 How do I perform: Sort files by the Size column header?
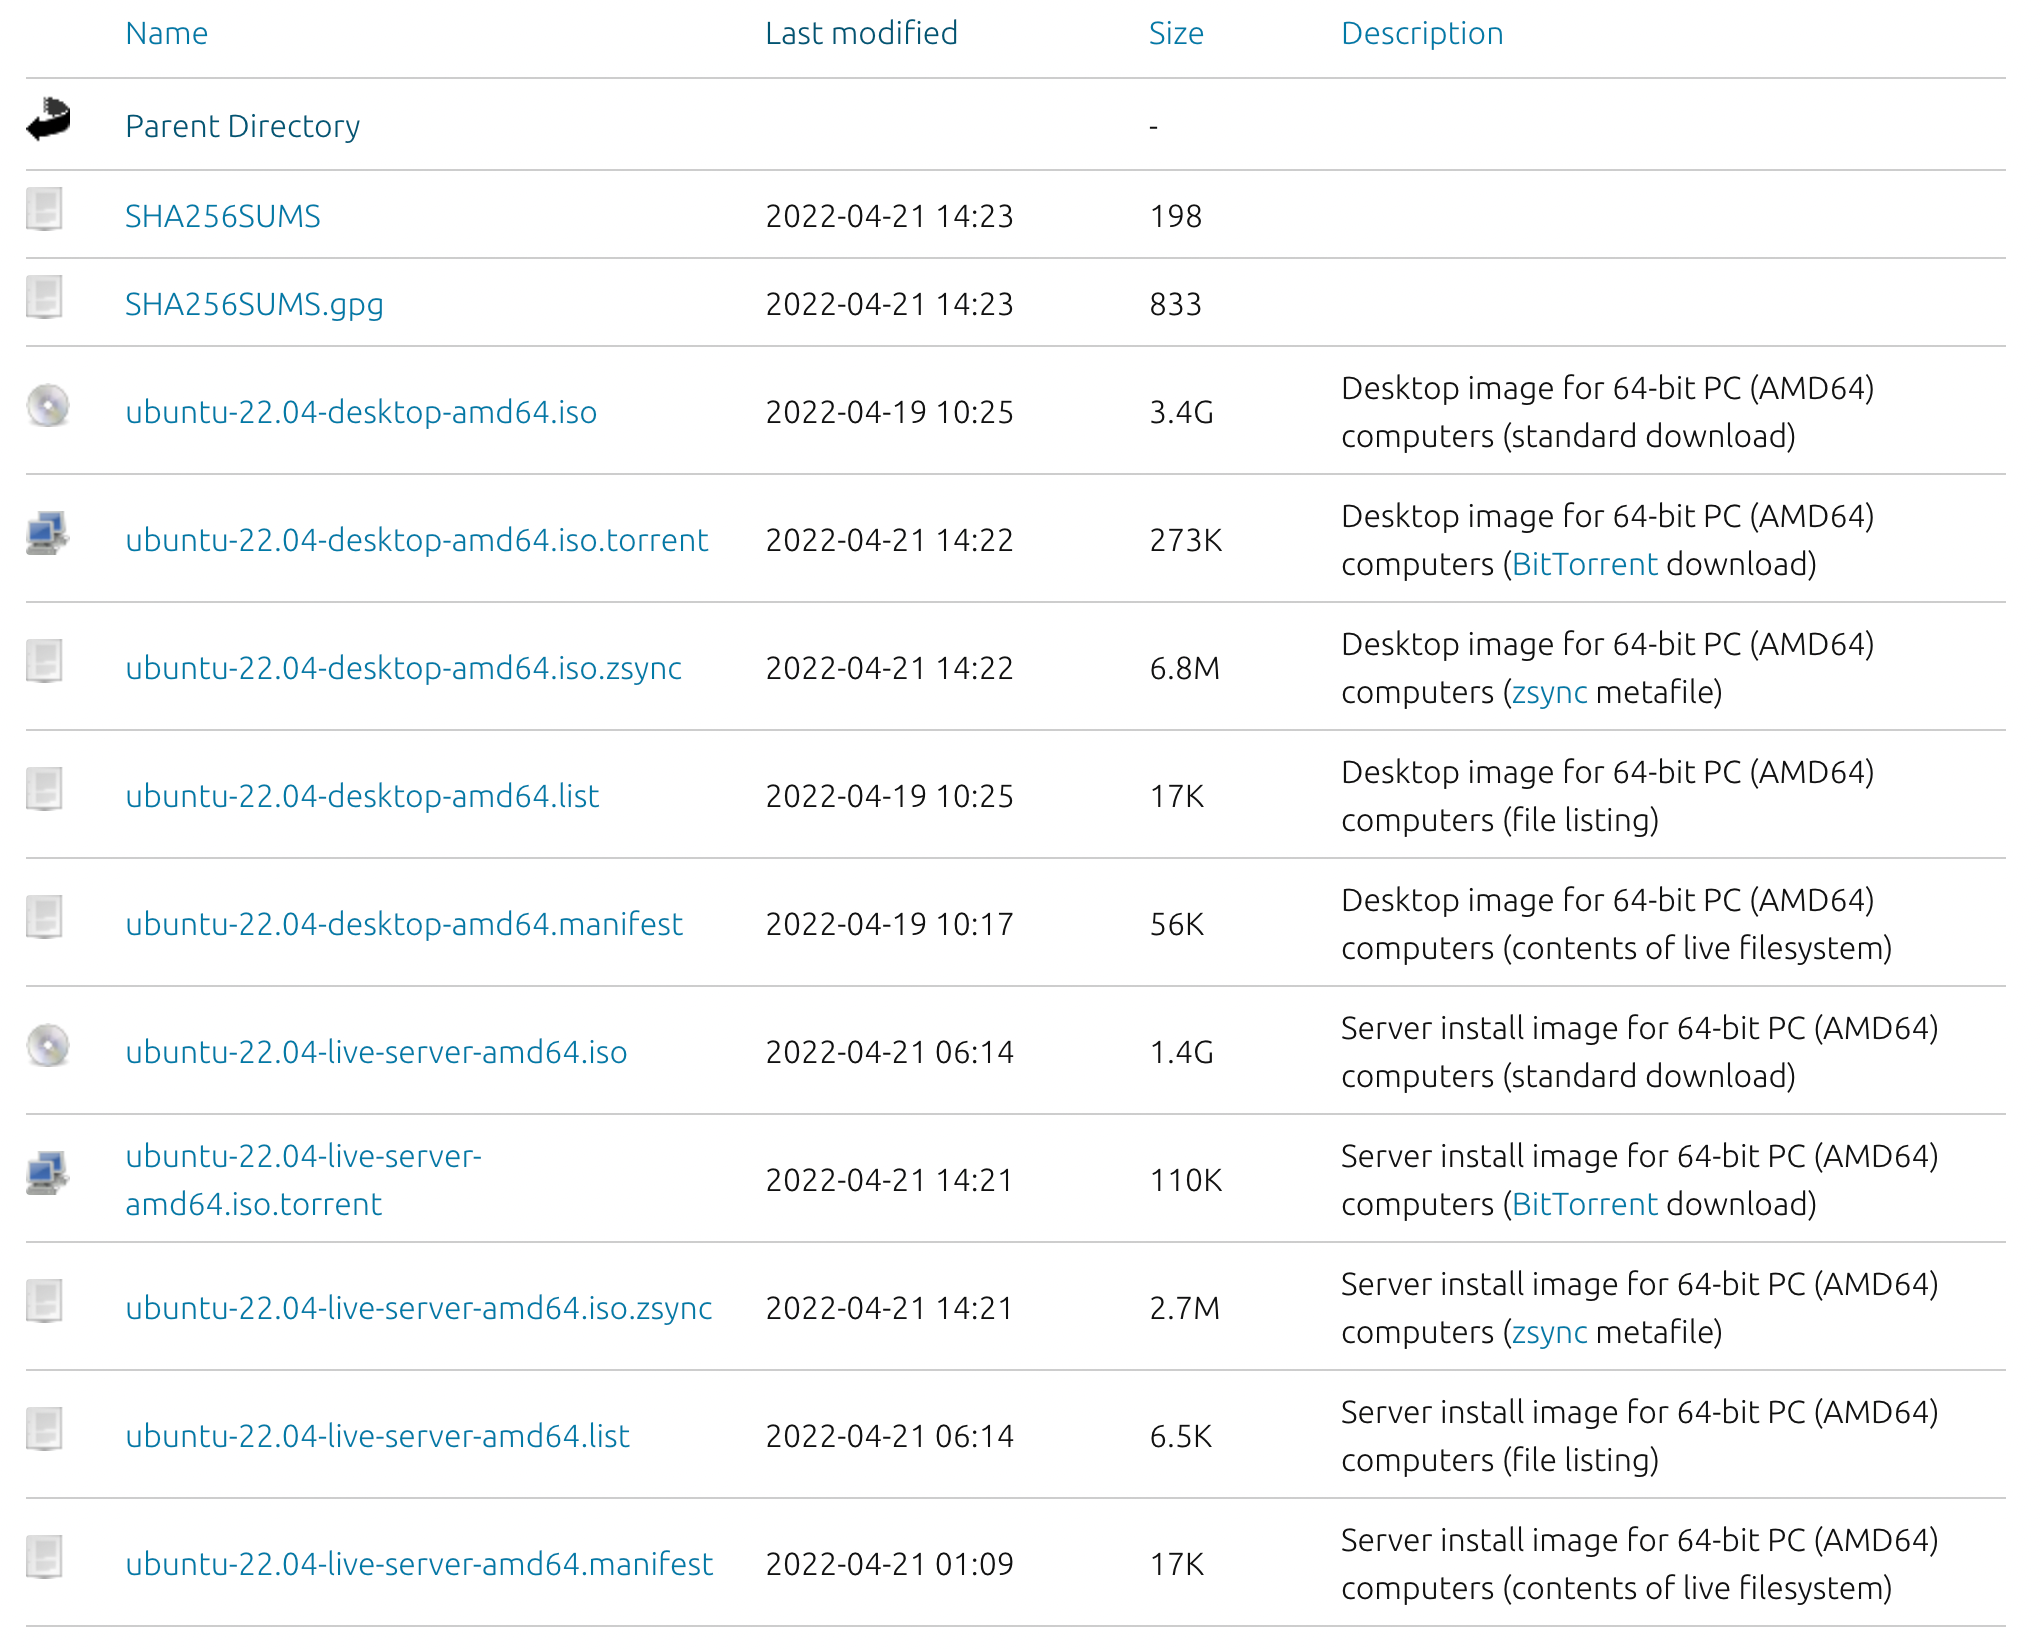(1175, 34)
